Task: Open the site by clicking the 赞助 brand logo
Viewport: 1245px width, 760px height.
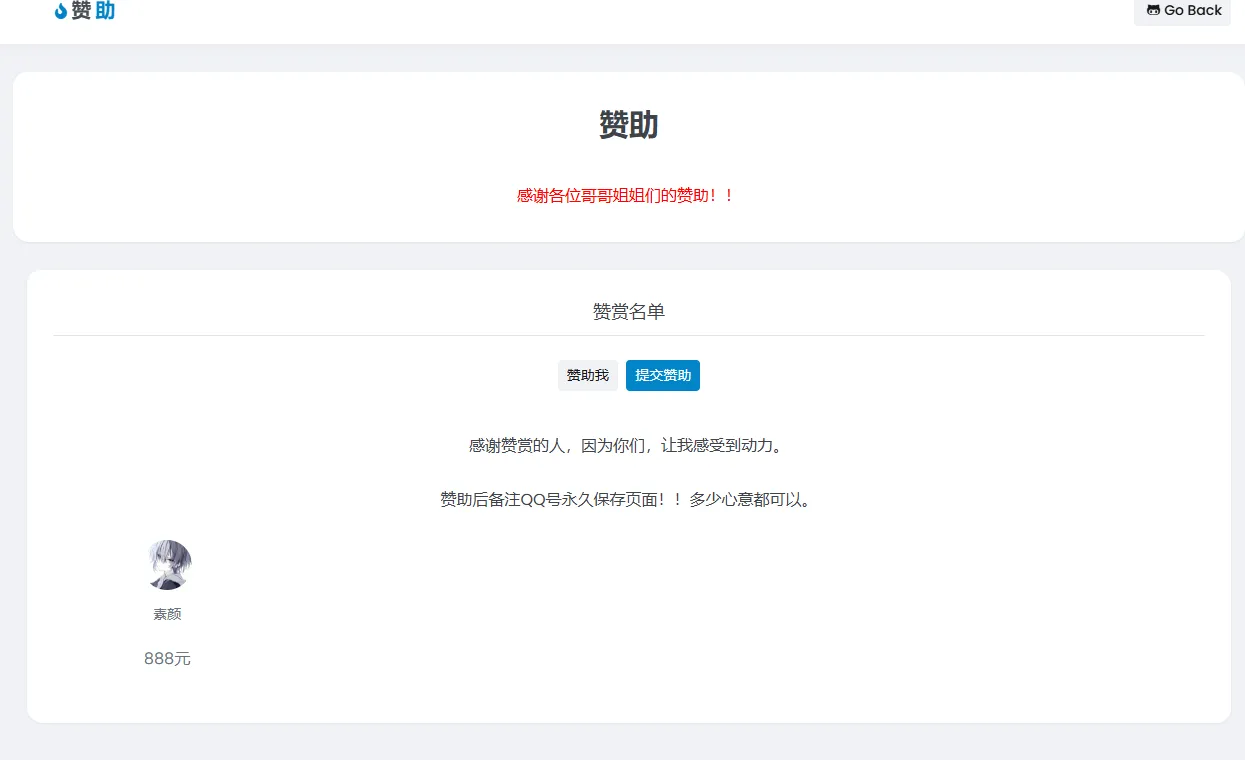Action: 92,11
